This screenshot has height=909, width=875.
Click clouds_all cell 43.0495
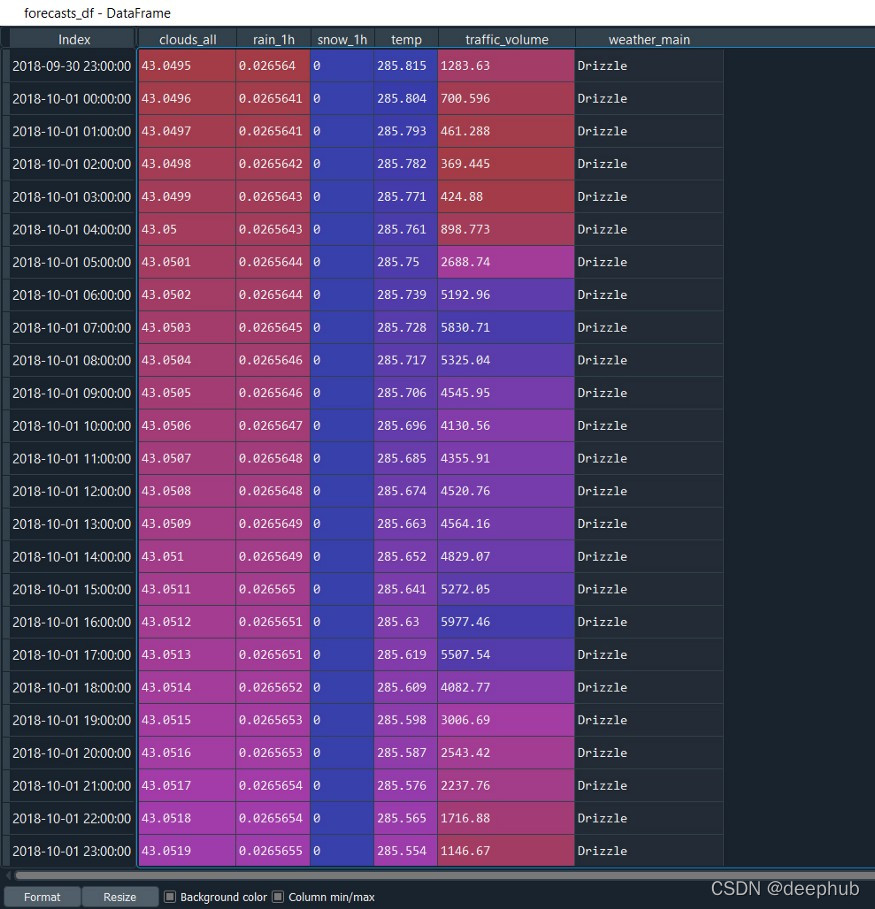[187, 66]
